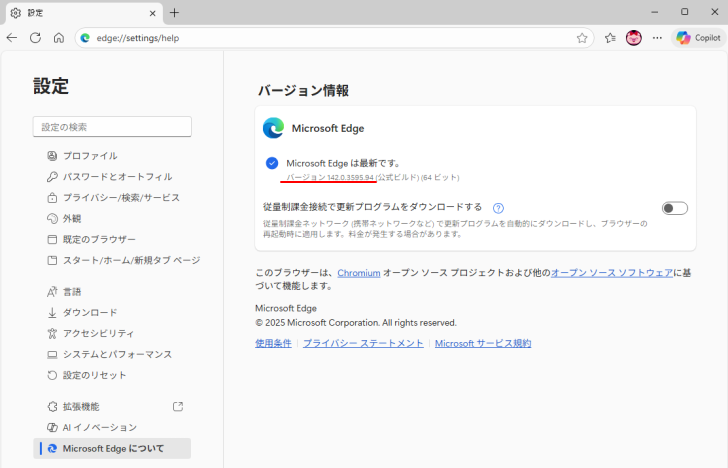The width and height of the screenshot is (728, 468).
Task: Add this page to favorites star
Action: (x=582, y=38)
